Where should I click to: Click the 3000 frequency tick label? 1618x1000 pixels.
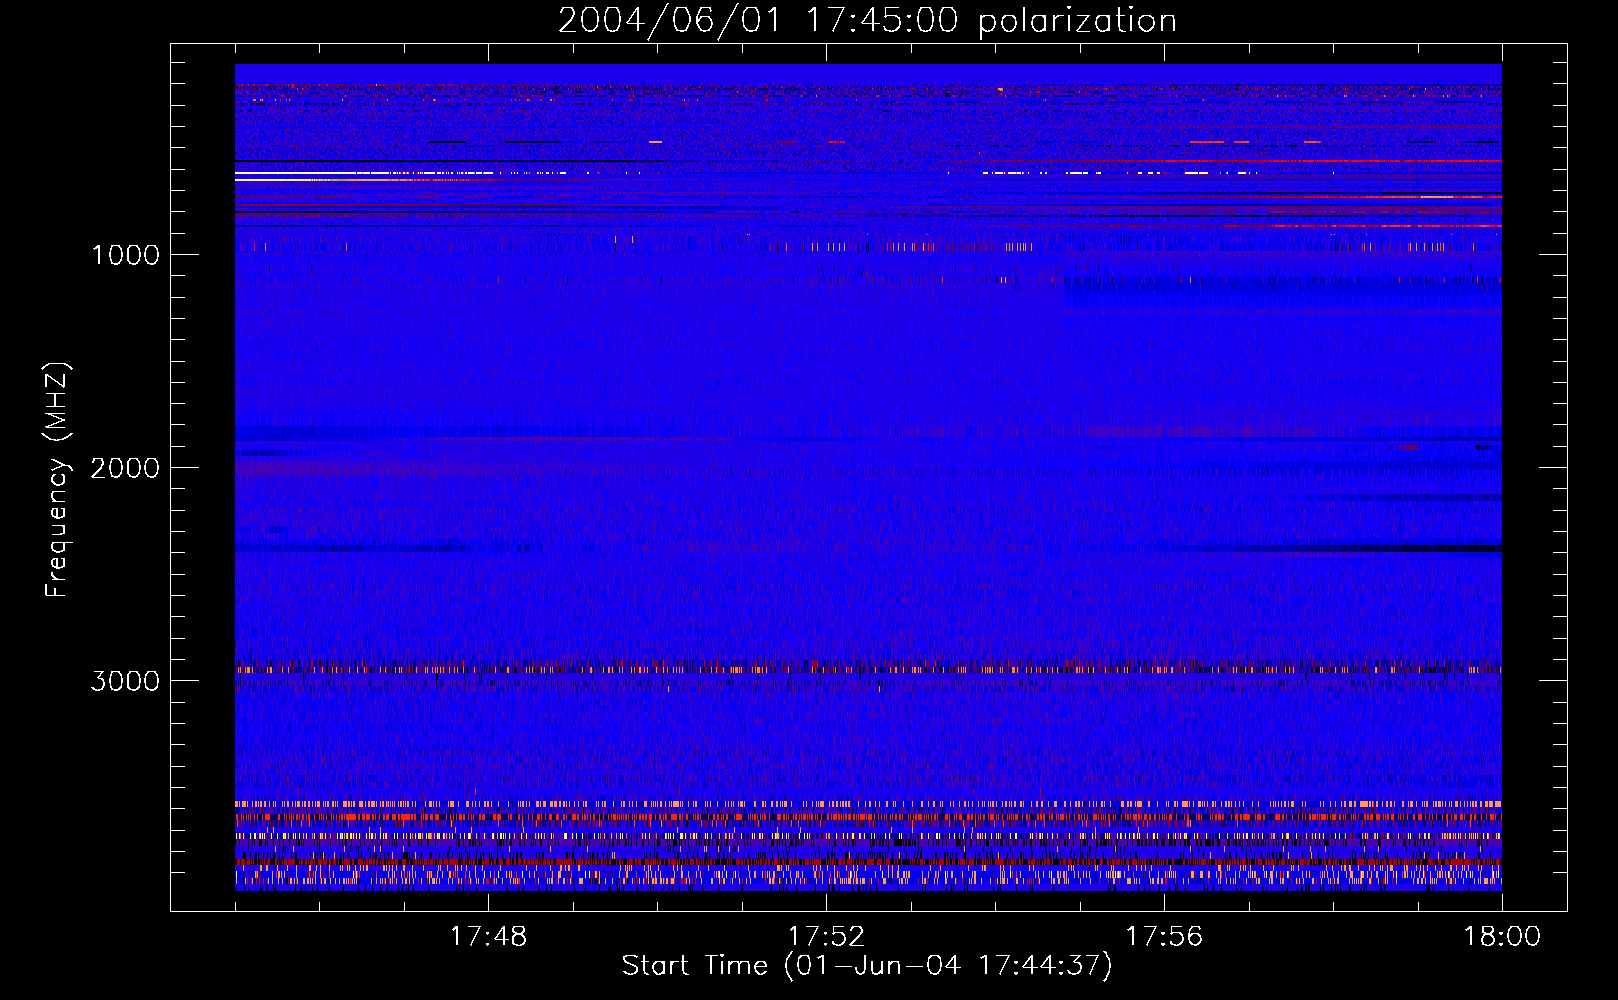pos(125,681)
